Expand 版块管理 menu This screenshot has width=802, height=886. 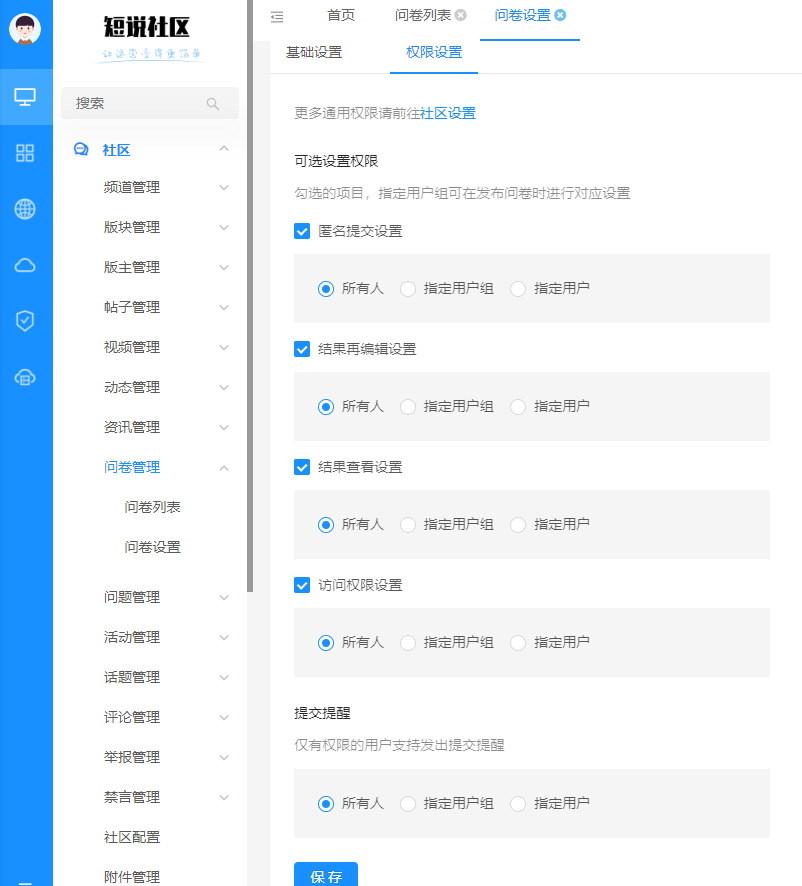[224, 228]
